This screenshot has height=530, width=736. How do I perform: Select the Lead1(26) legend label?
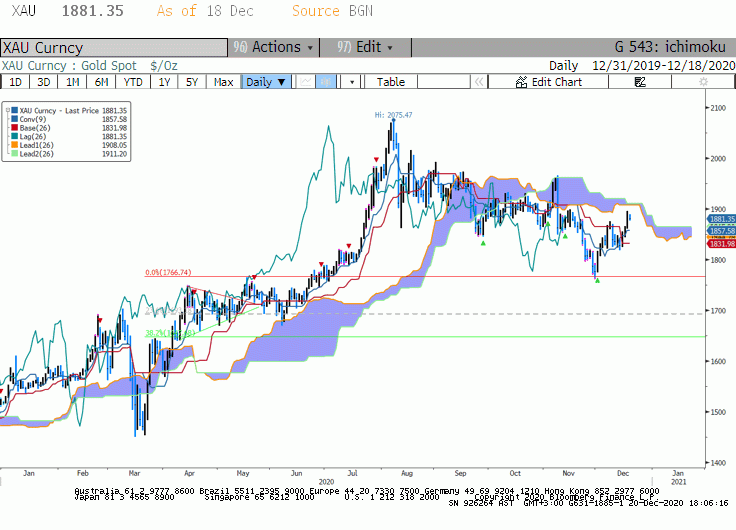[x=37, y=145]
